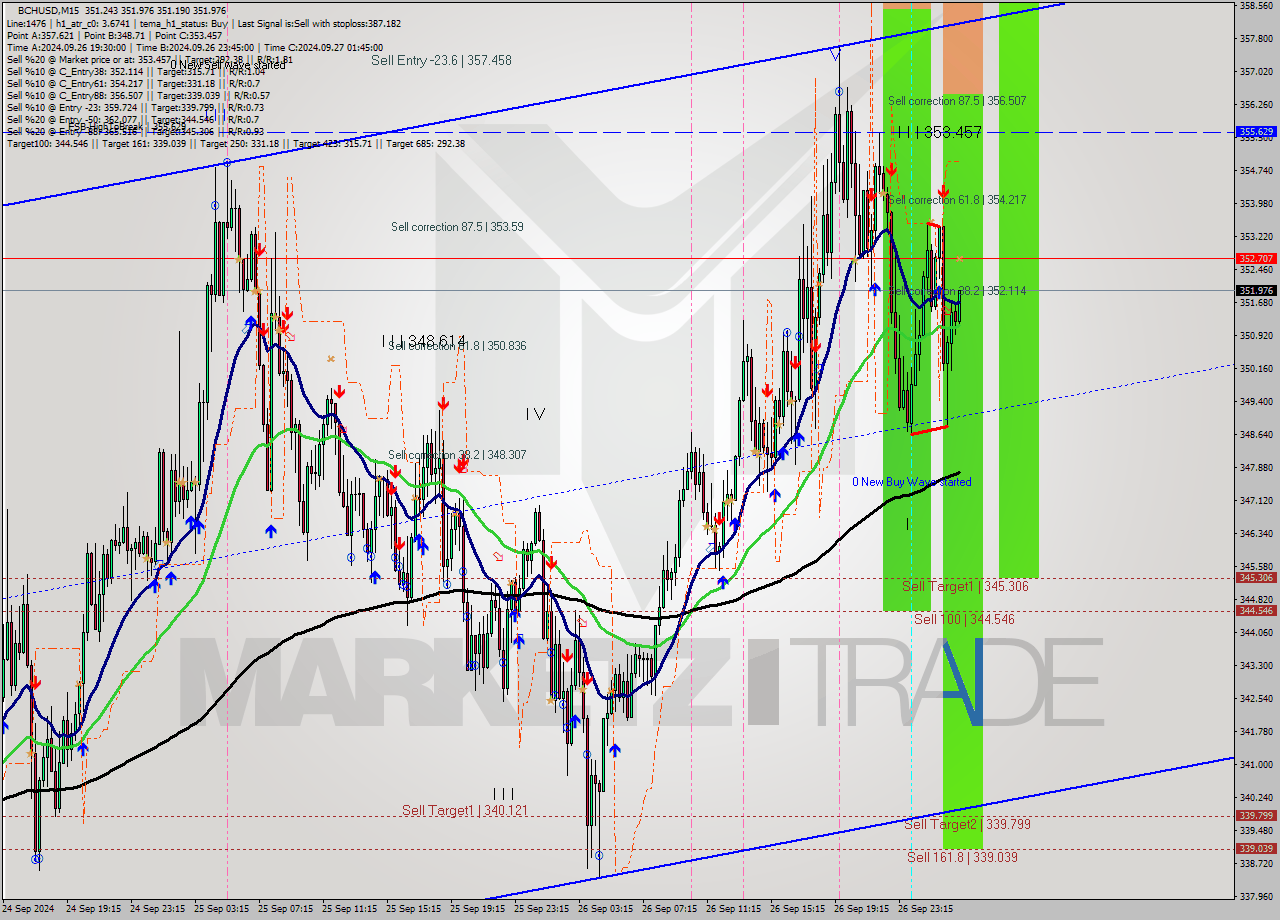
Task: Click the 'Sell 100 | 344.546' label
Action: click(x=964, y=620)
